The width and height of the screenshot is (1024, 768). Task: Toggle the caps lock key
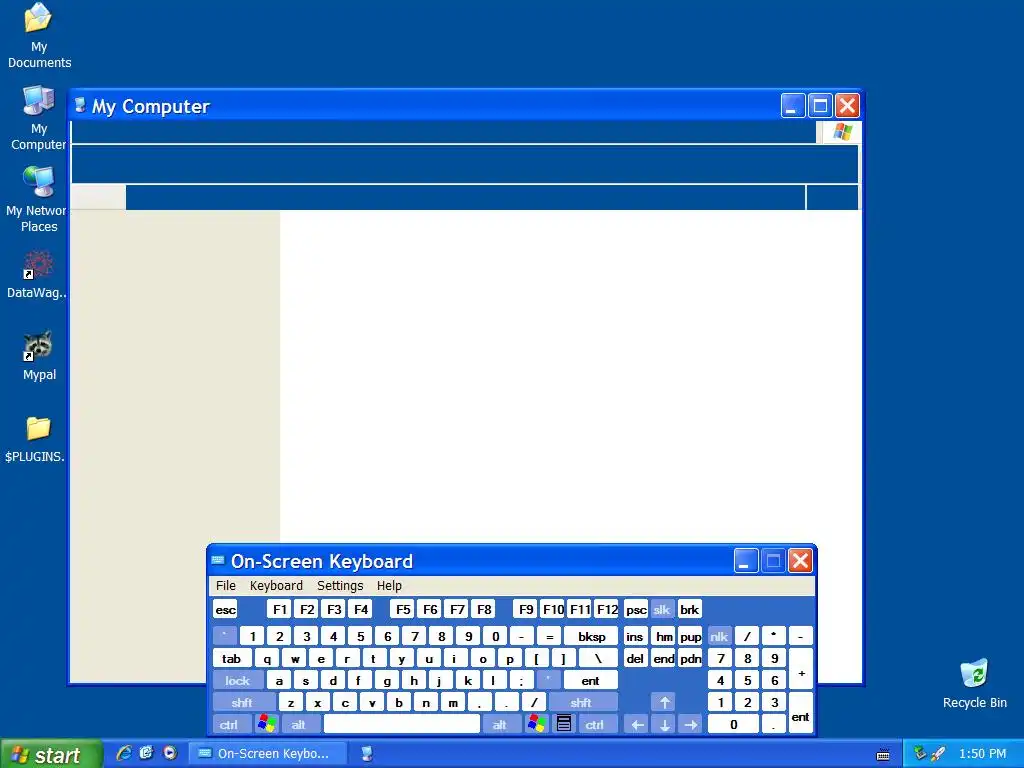[x=238, y=680]
